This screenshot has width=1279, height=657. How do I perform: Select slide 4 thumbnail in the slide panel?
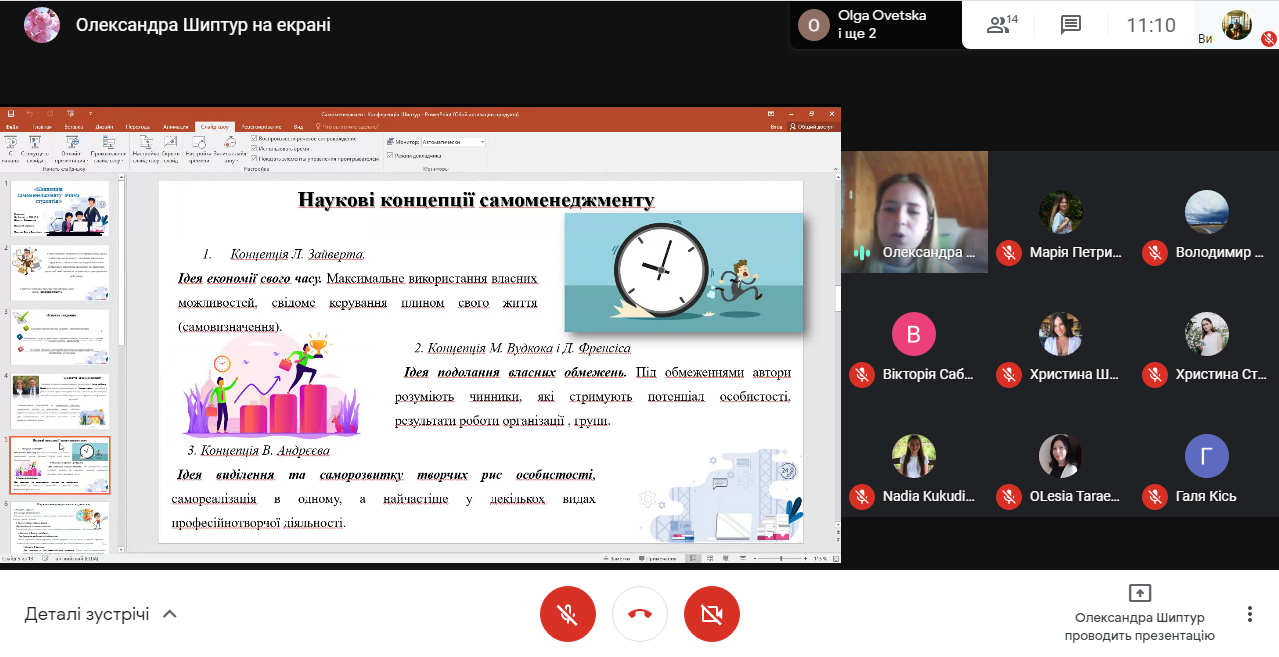coord(60,400)
